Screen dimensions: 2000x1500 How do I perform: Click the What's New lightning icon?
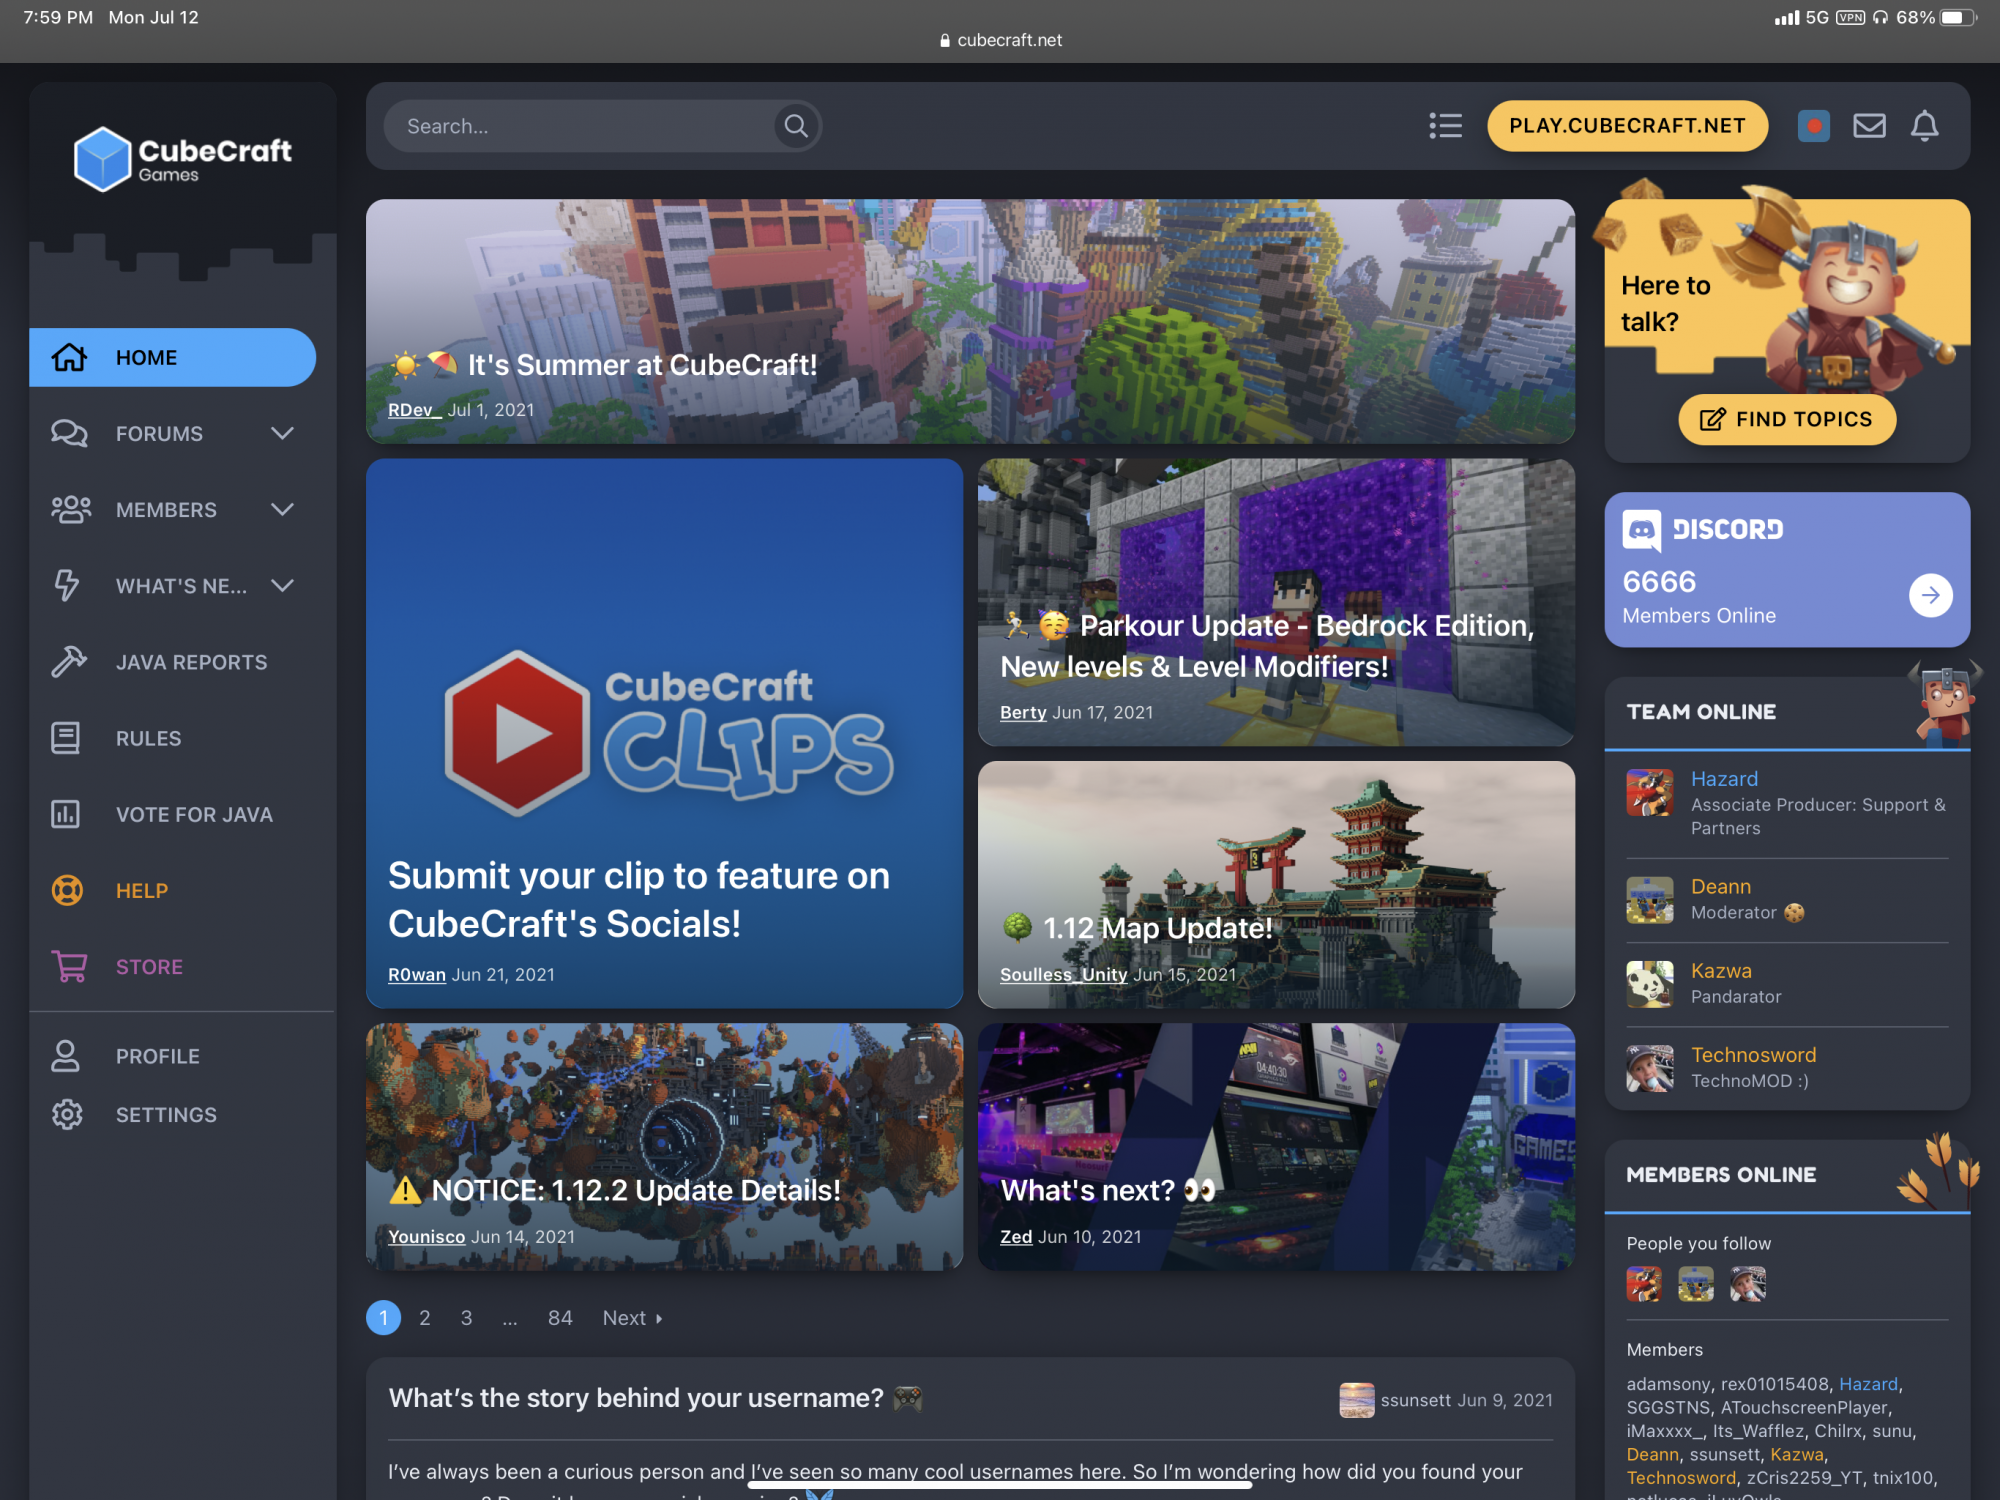(67, 585)
